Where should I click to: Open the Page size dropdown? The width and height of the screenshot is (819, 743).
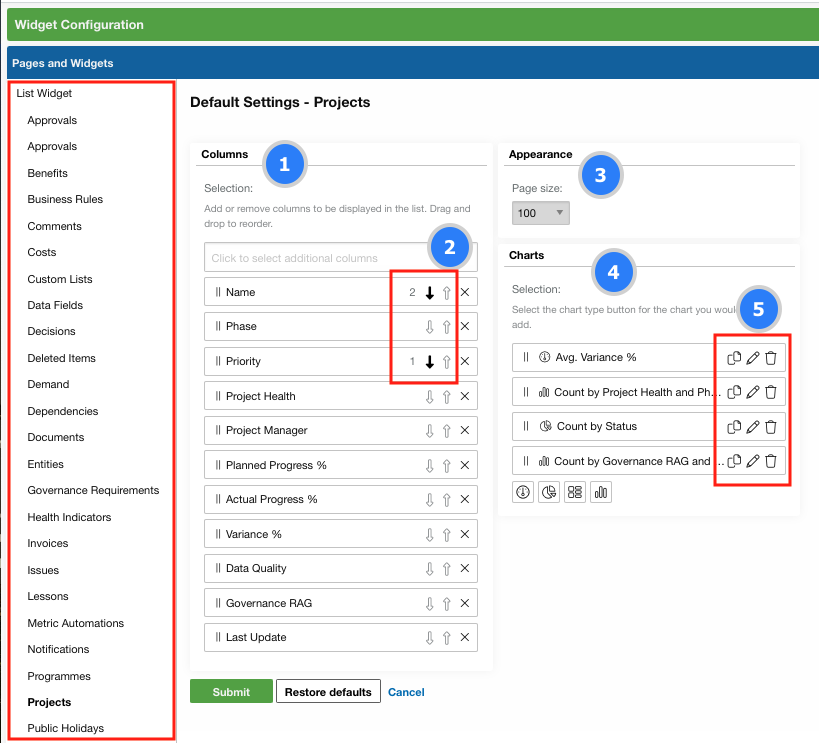pos(540,213)
